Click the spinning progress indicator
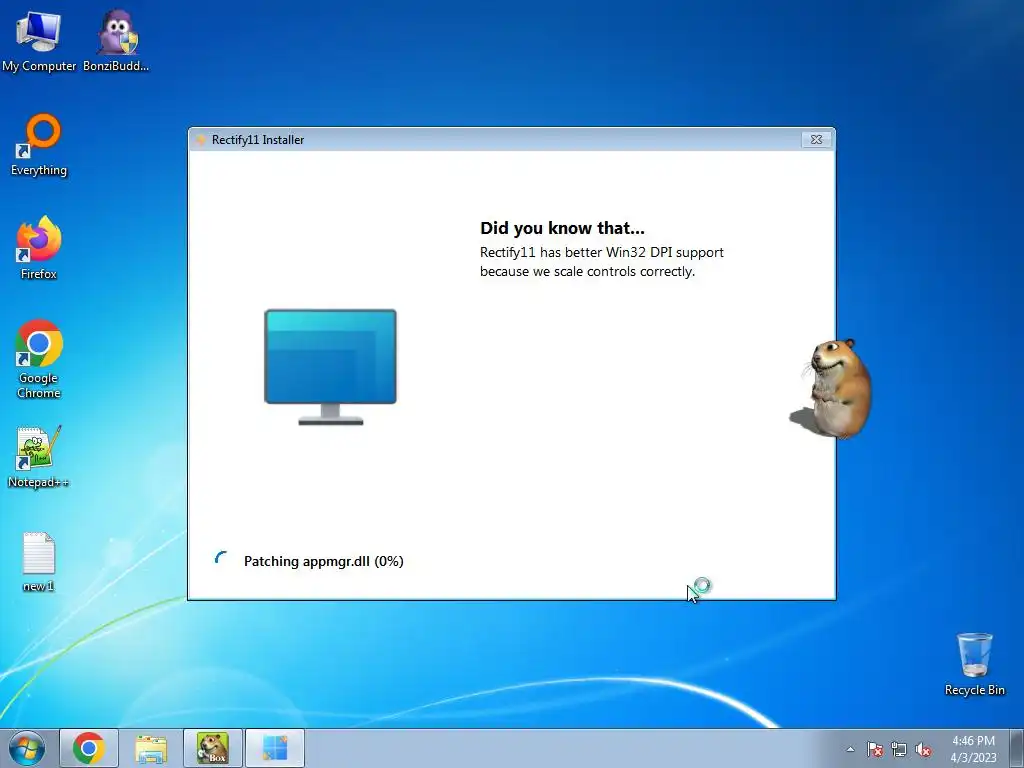 click(x=221, y=559)
